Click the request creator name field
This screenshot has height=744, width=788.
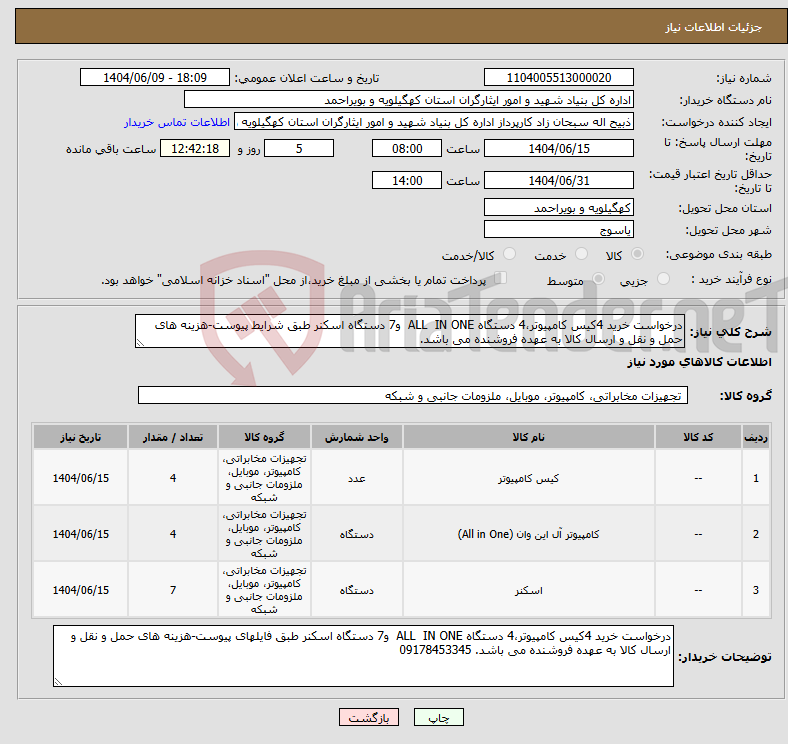pos(434,122)
